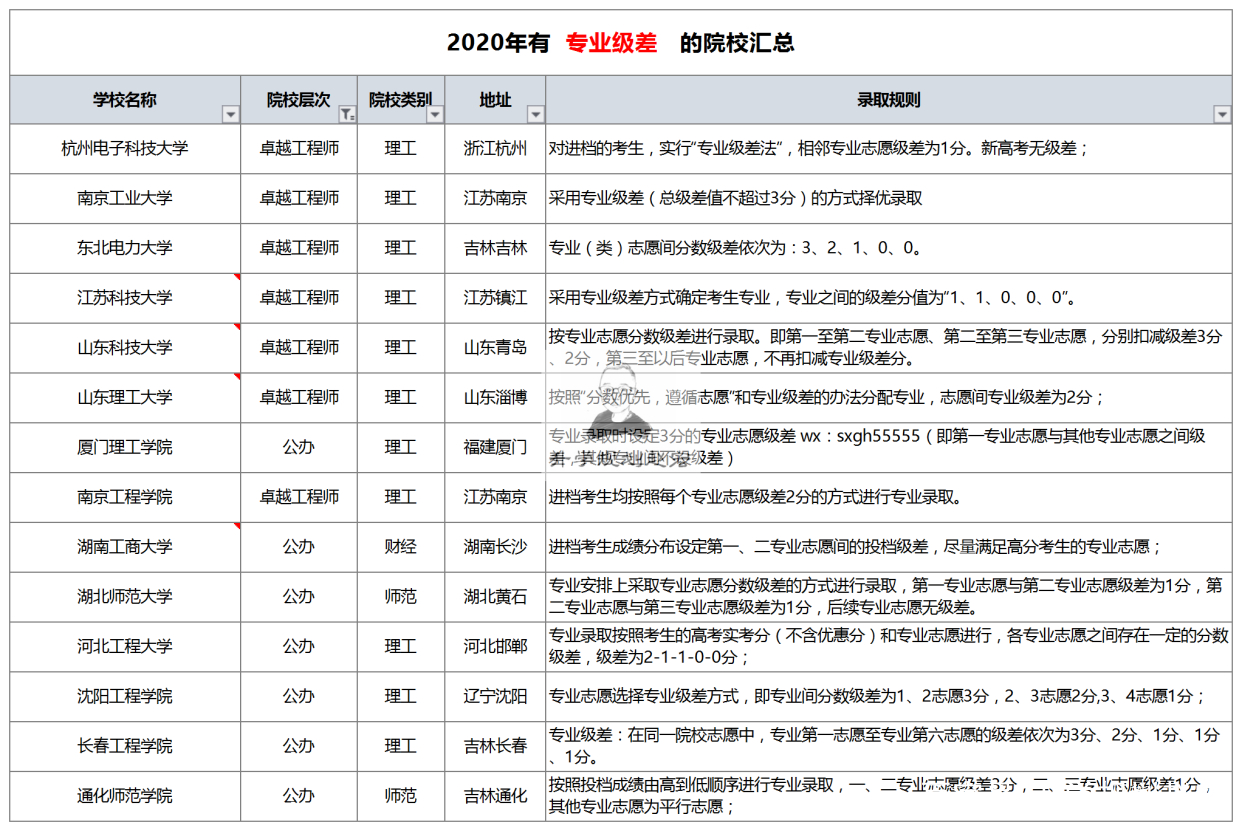Select the cell 南京工业大学
This screenshot has width=1242, height=831.
coord(125,198)
